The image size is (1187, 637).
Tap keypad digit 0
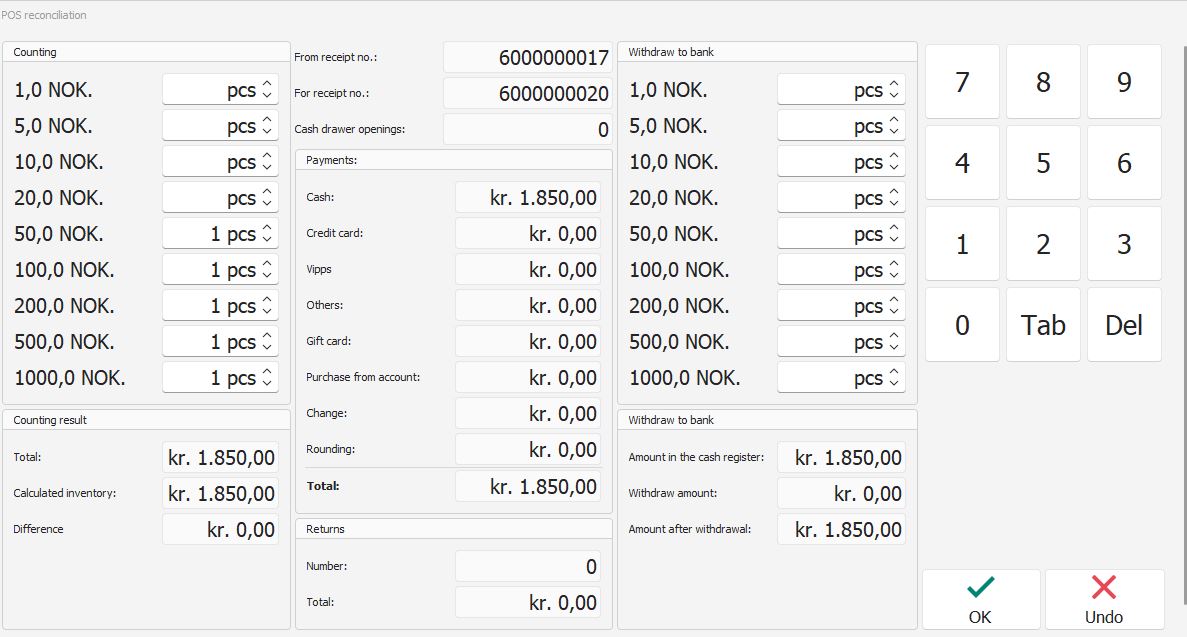pyautogui.click(x=962, y=325)
